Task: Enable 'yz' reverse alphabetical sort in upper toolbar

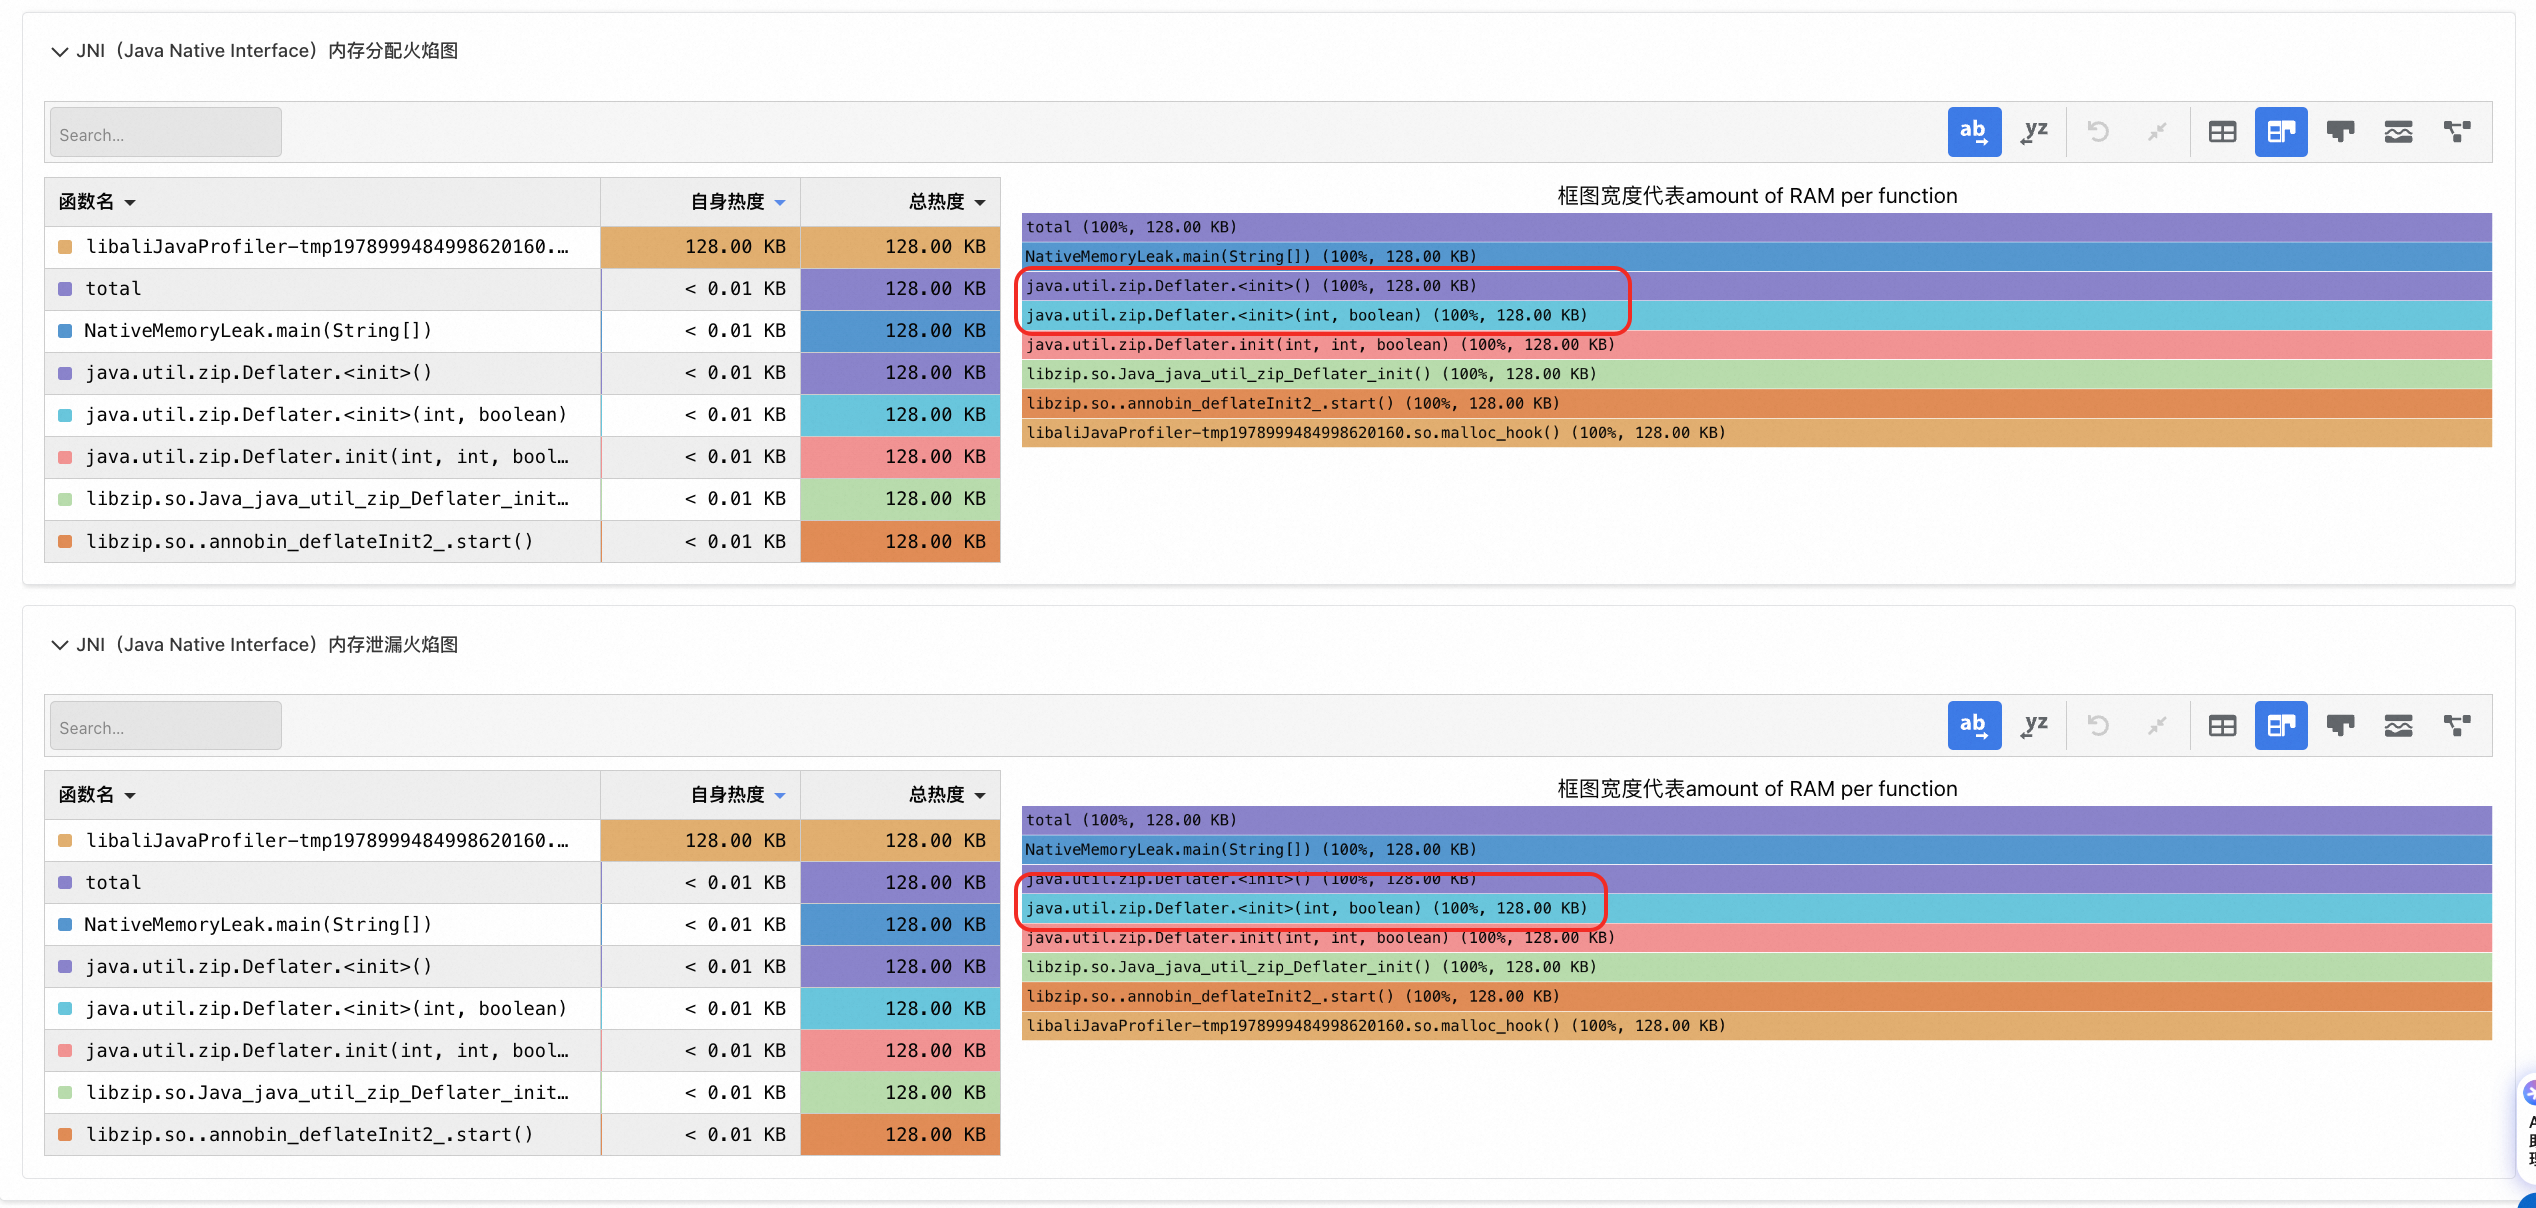Action: tap(2034, 132)
